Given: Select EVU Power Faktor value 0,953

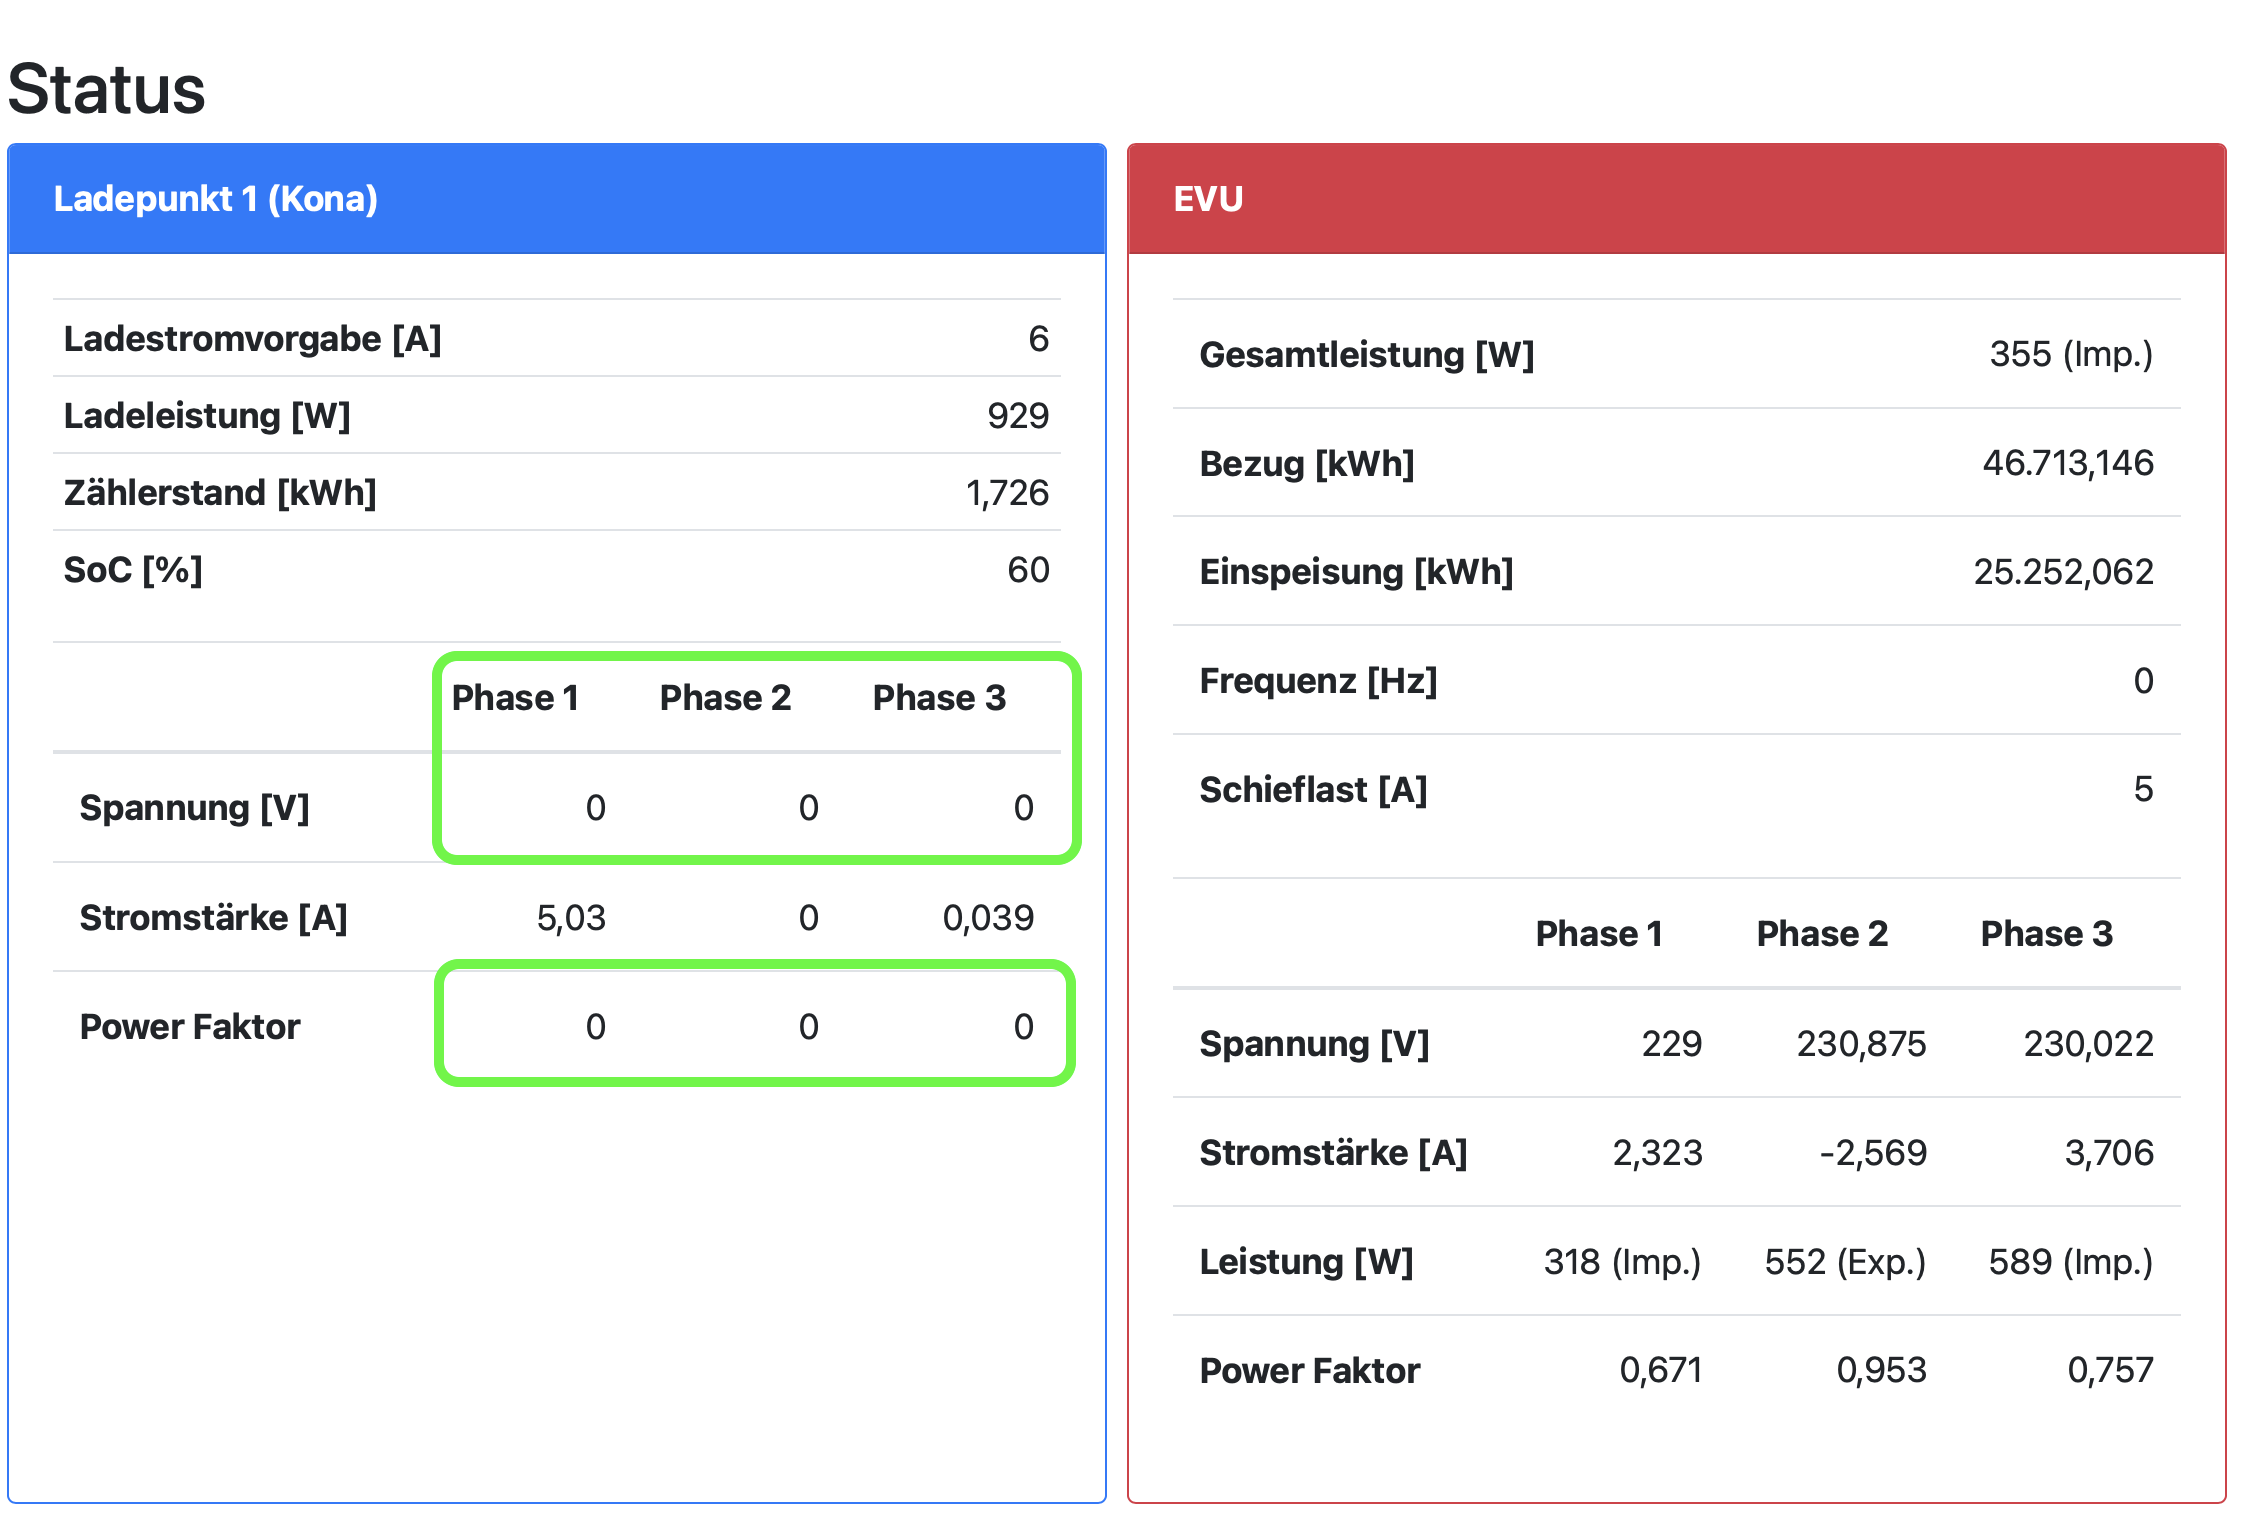Looking at the screenshot, I should pyautogui.click(x=1880, y=1370).
